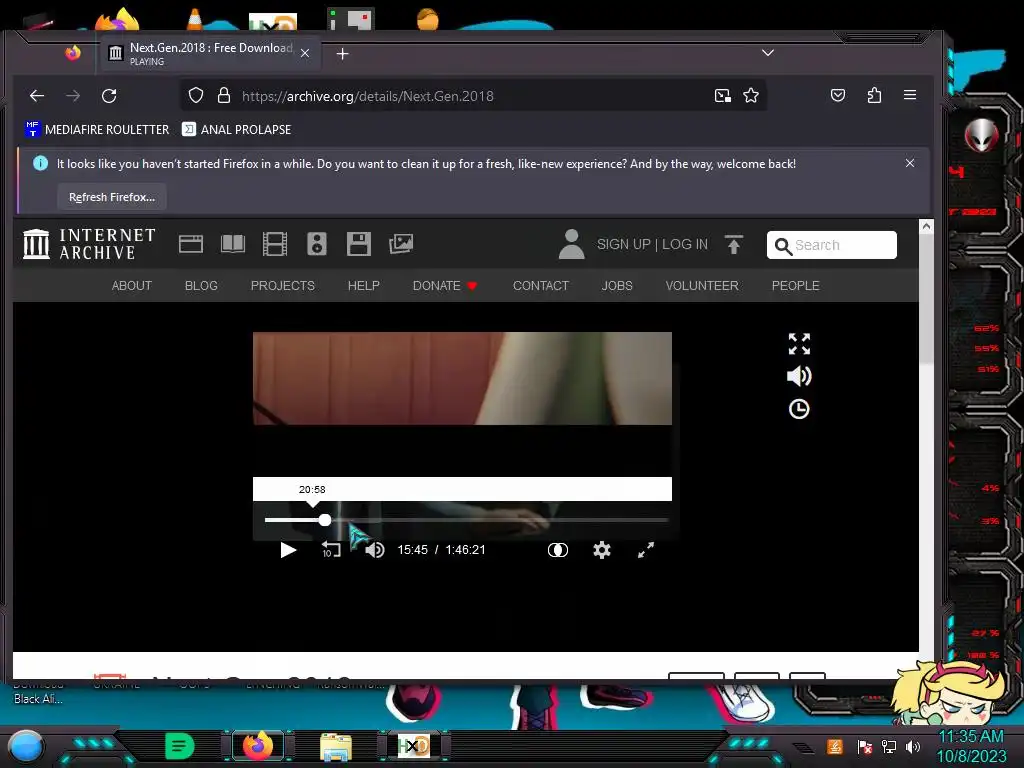Image resolution: width=1024 pixels, height=768 pixels.
Task: Mute the video player volume
Action: coord(375,551)
